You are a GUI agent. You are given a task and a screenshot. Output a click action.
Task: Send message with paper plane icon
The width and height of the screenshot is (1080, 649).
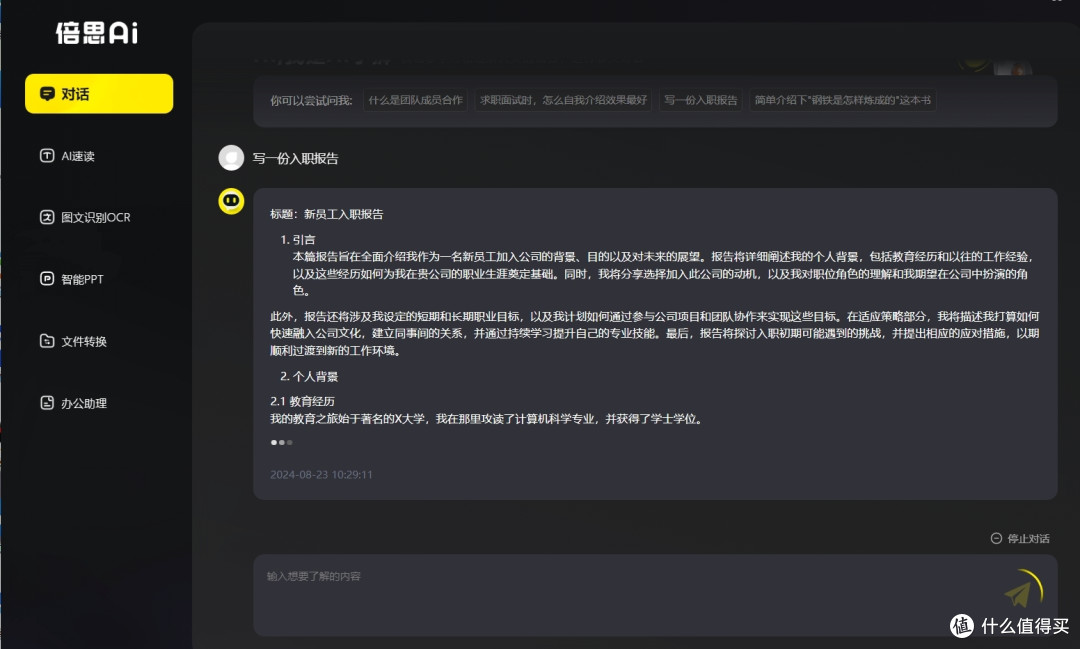coord(1019,593)
